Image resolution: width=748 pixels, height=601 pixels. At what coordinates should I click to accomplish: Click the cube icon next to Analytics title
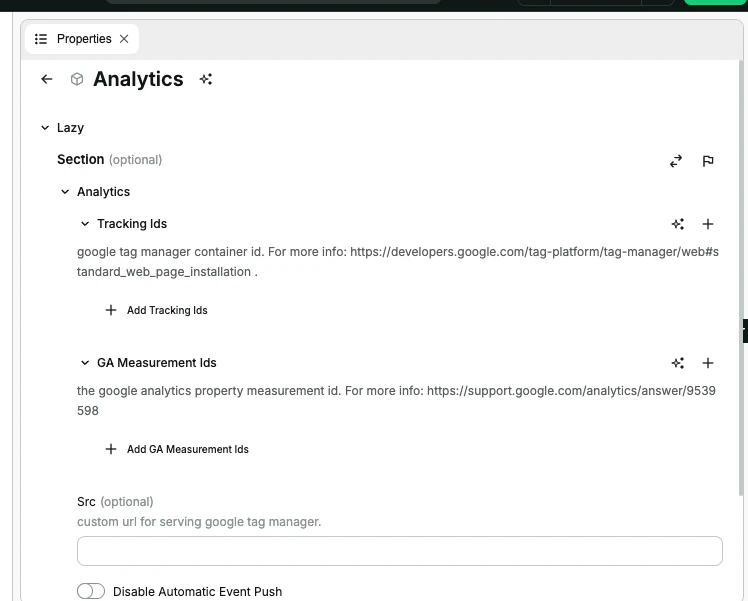pos(77,79)
